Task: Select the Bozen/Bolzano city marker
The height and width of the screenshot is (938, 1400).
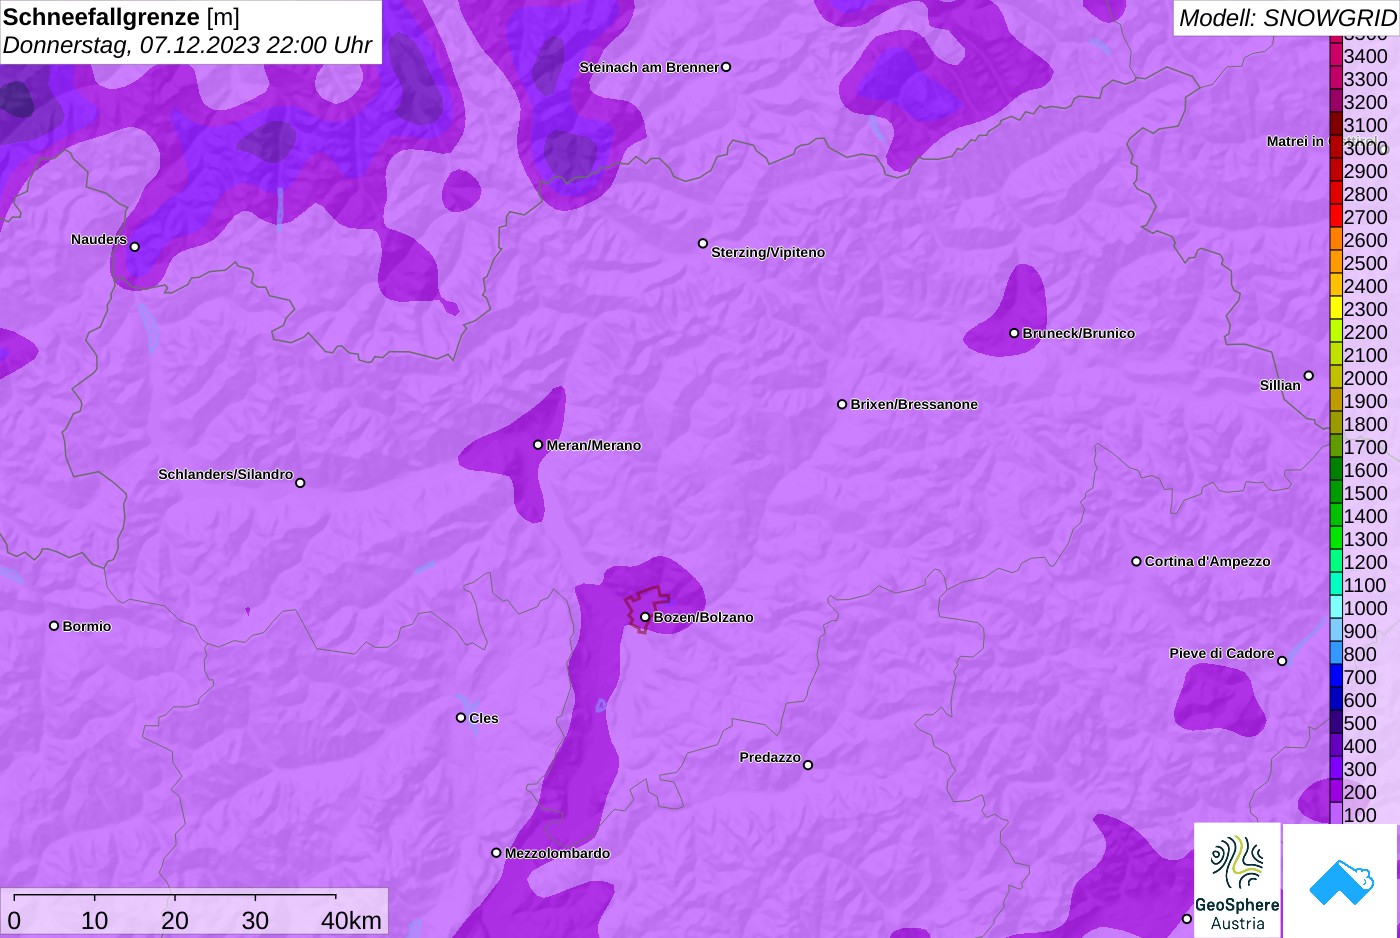Action: [x=645, y=617]
